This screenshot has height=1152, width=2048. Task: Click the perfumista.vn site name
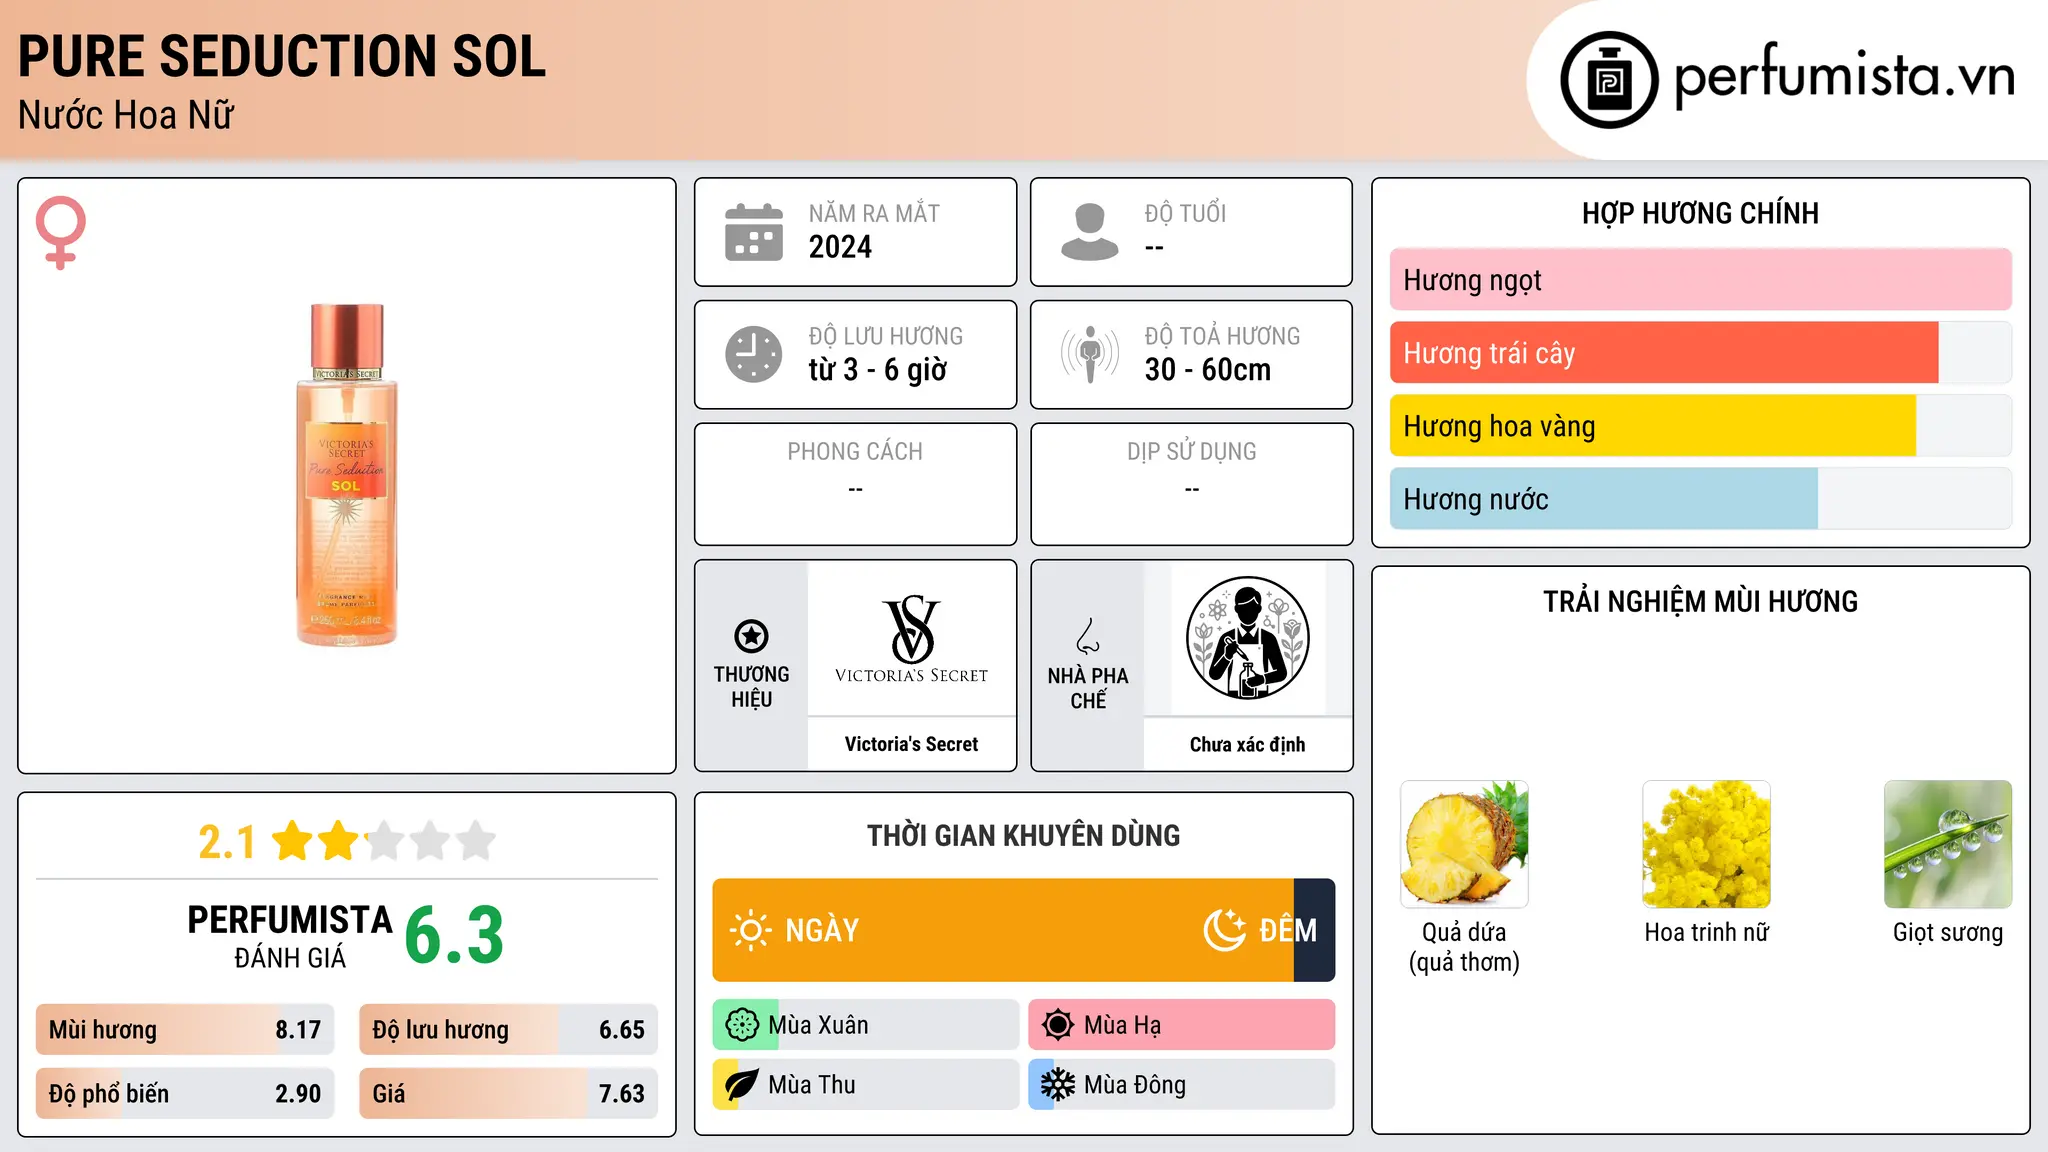tap(1844, 76)
